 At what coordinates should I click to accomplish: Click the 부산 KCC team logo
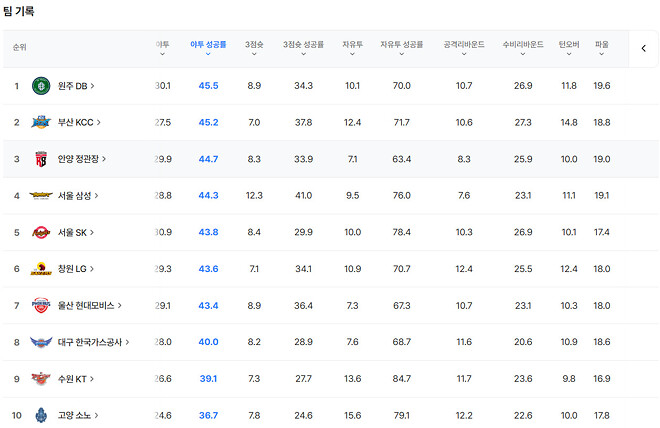[x=41, y=123]
